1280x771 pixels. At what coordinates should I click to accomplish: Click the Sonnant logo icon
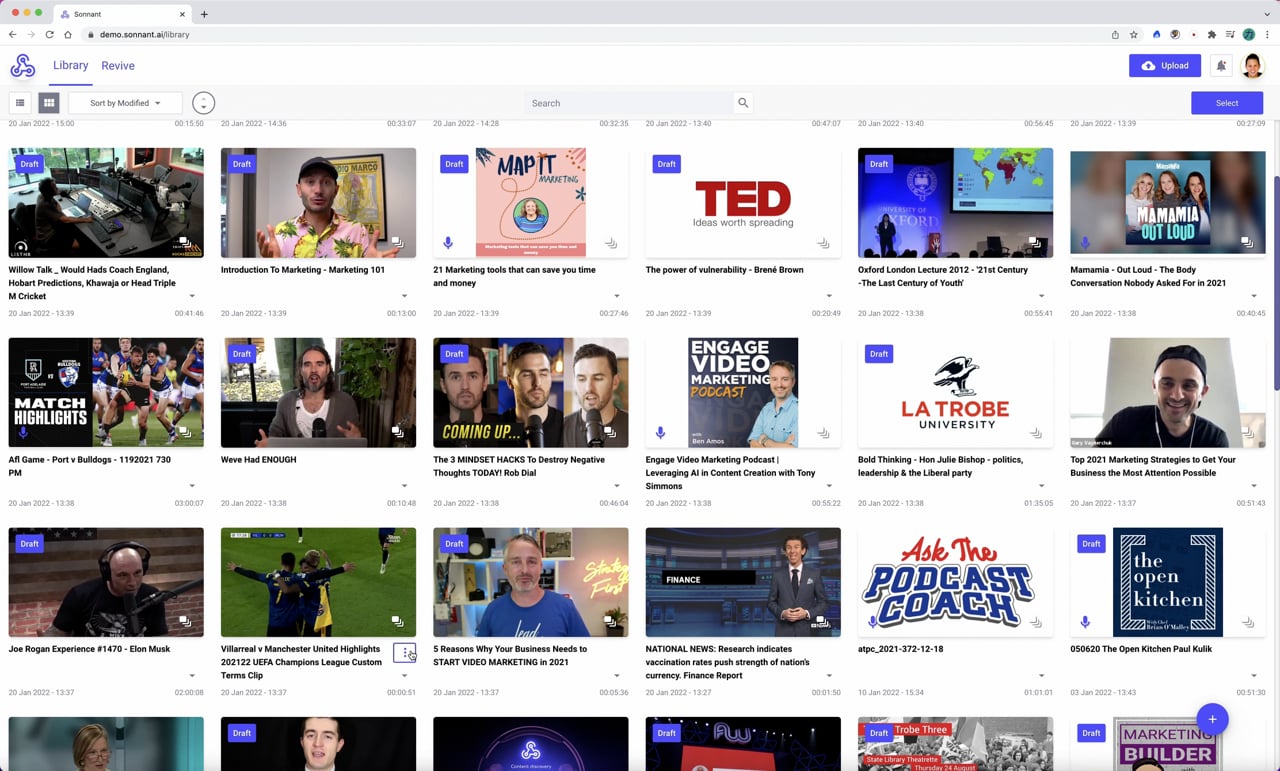point(22,66)
